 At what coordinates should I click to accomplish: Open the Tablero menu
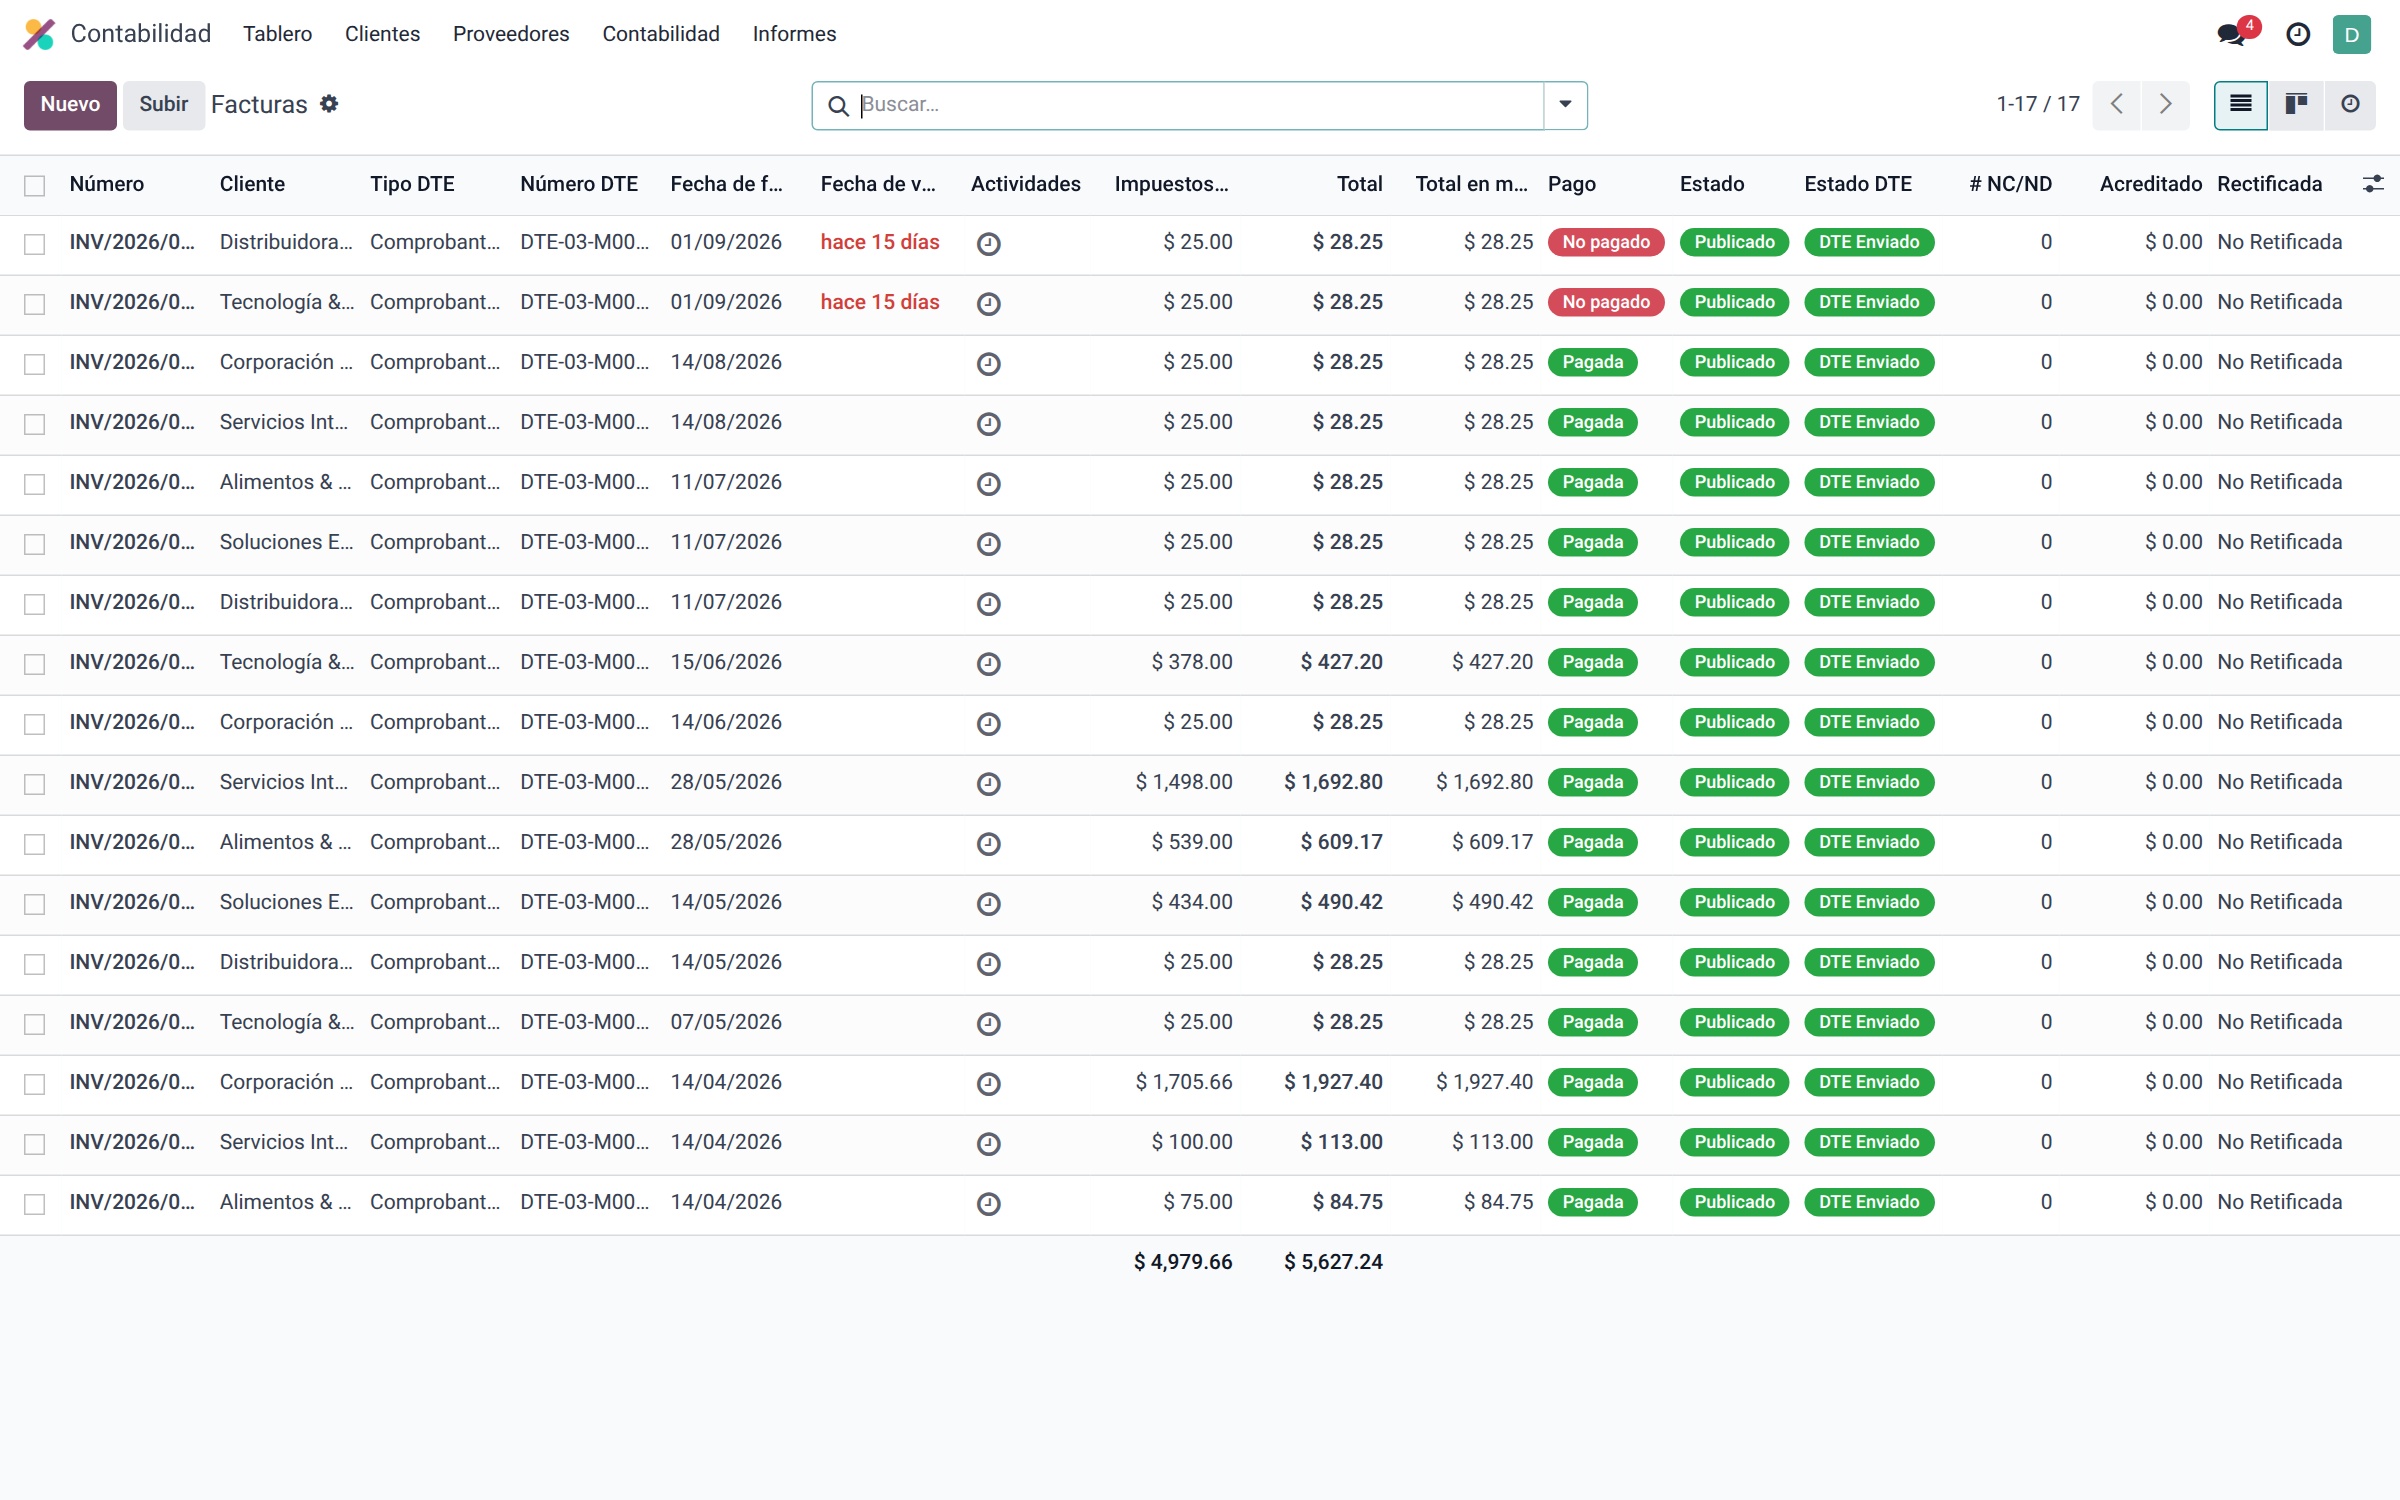click(277, 34)
